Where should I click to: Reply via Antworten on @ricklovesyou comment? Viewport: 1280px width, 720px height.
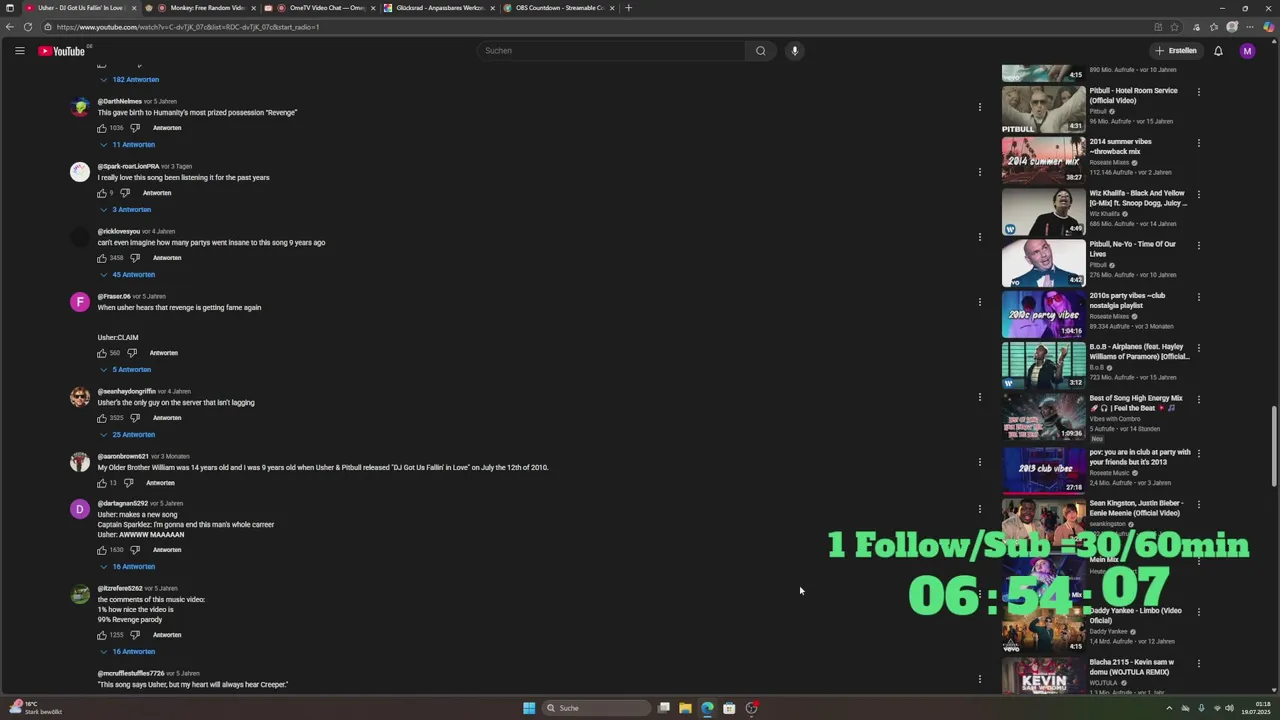click(x=167, y=258)
